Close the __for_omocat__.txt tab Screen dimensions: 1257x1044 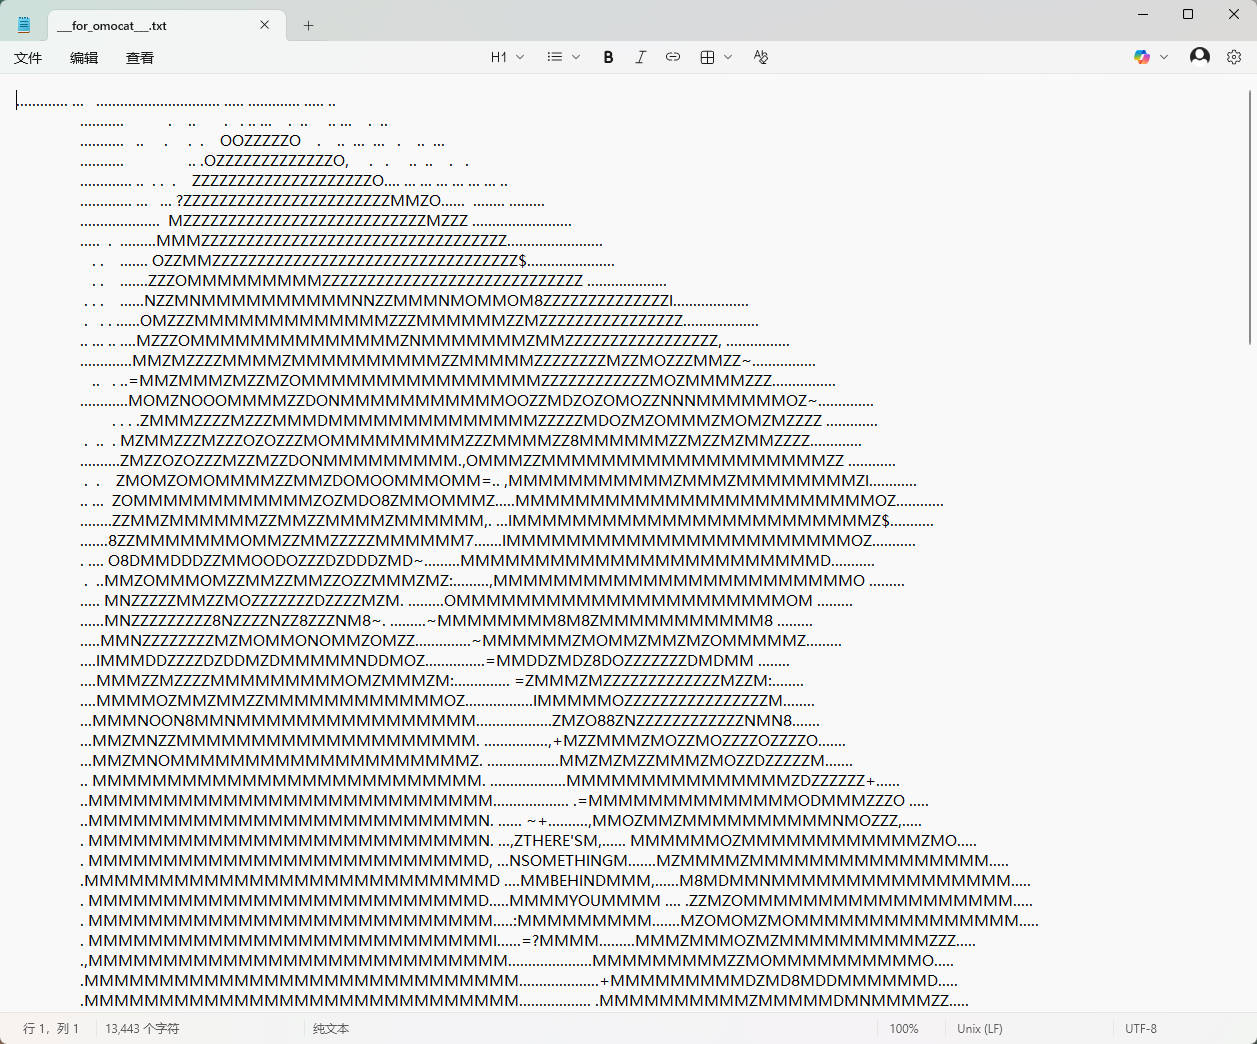tap(265, 25)
